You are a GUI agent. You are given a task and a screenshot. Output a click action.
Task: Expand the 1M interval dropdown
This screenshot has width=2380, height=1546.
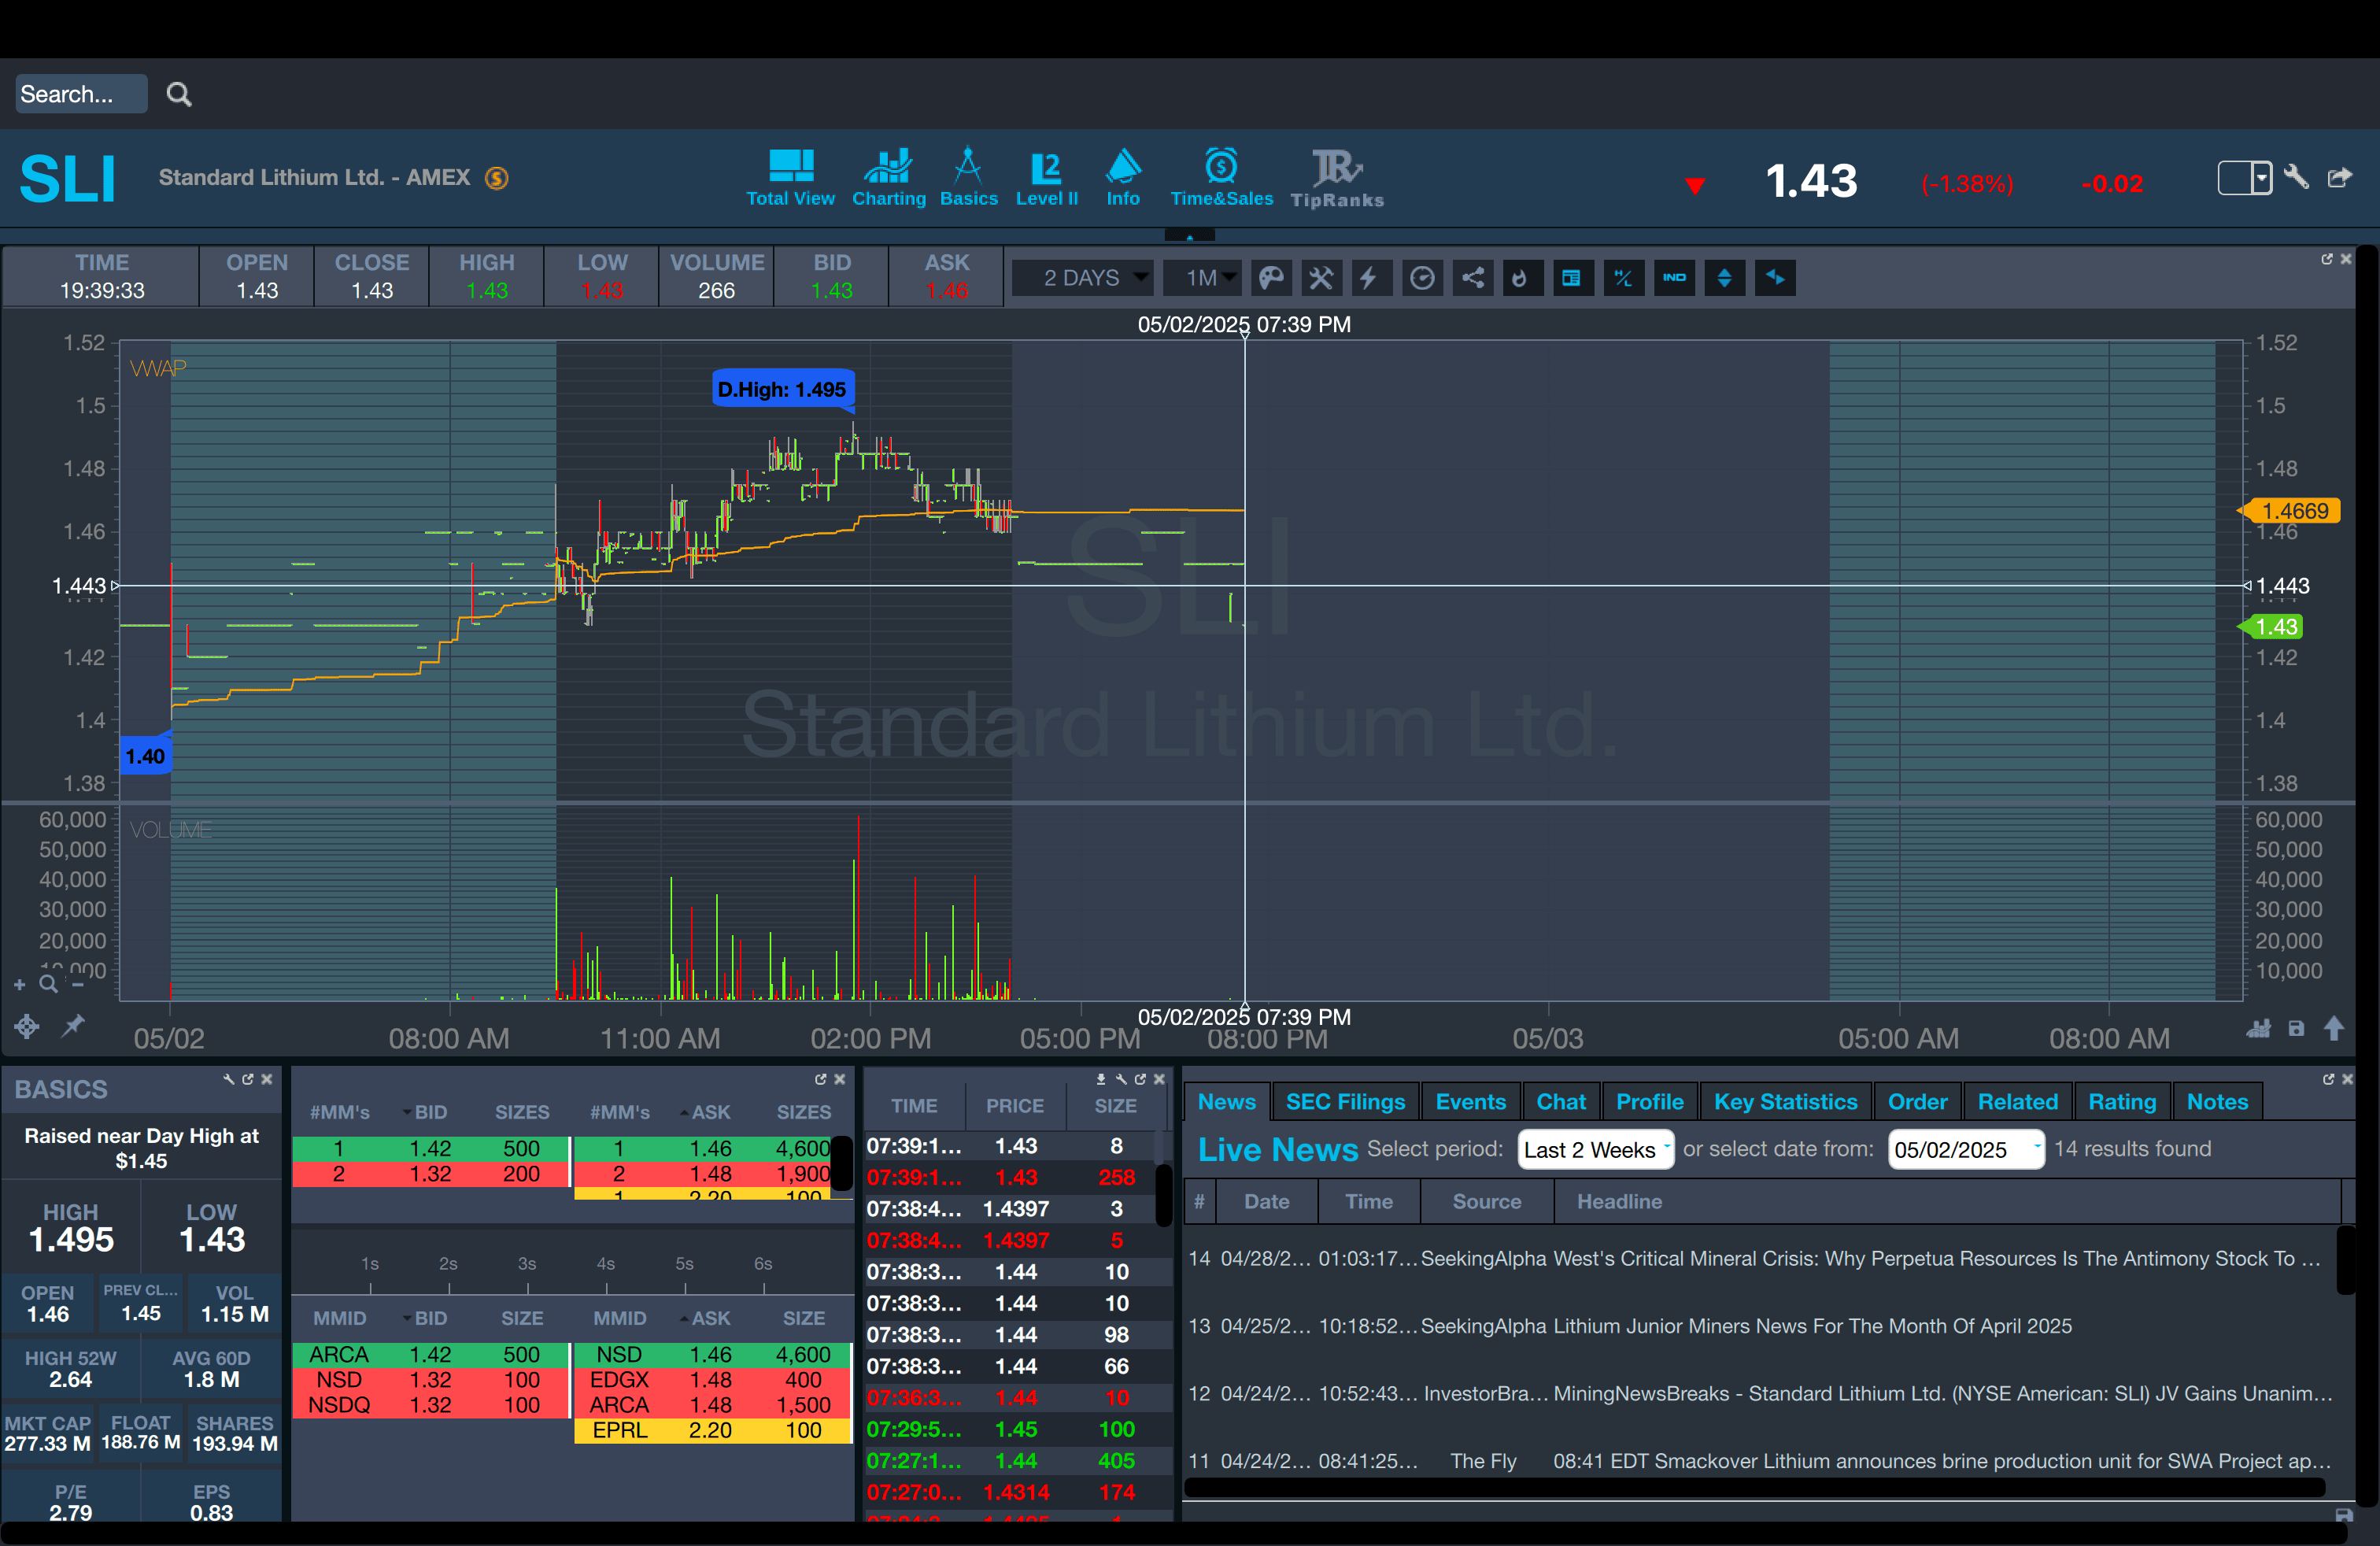(x=1202, y=278)
